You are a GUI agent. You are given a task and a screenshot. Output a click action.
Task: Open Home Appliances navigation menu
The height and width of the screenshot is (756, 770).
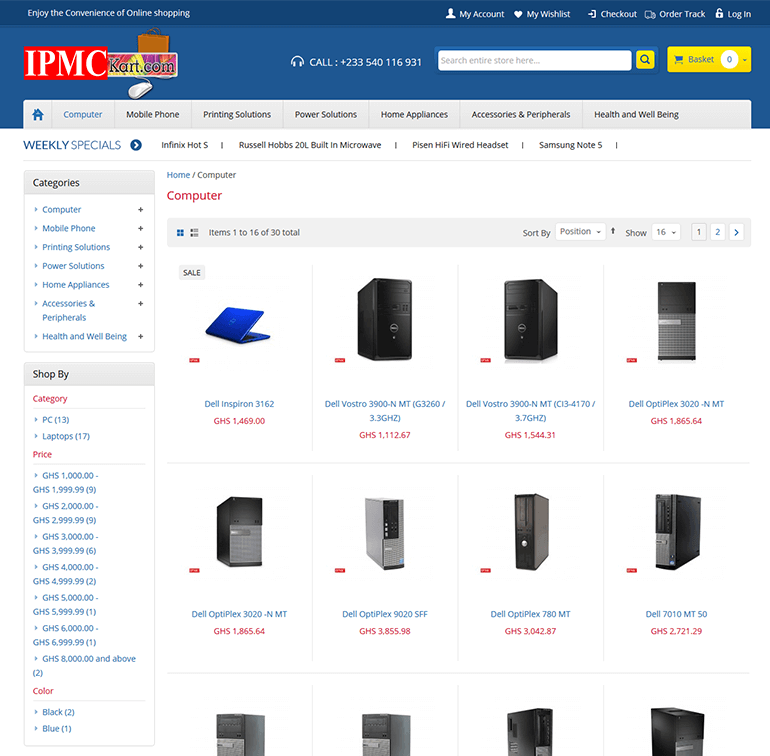pos(414,114)
